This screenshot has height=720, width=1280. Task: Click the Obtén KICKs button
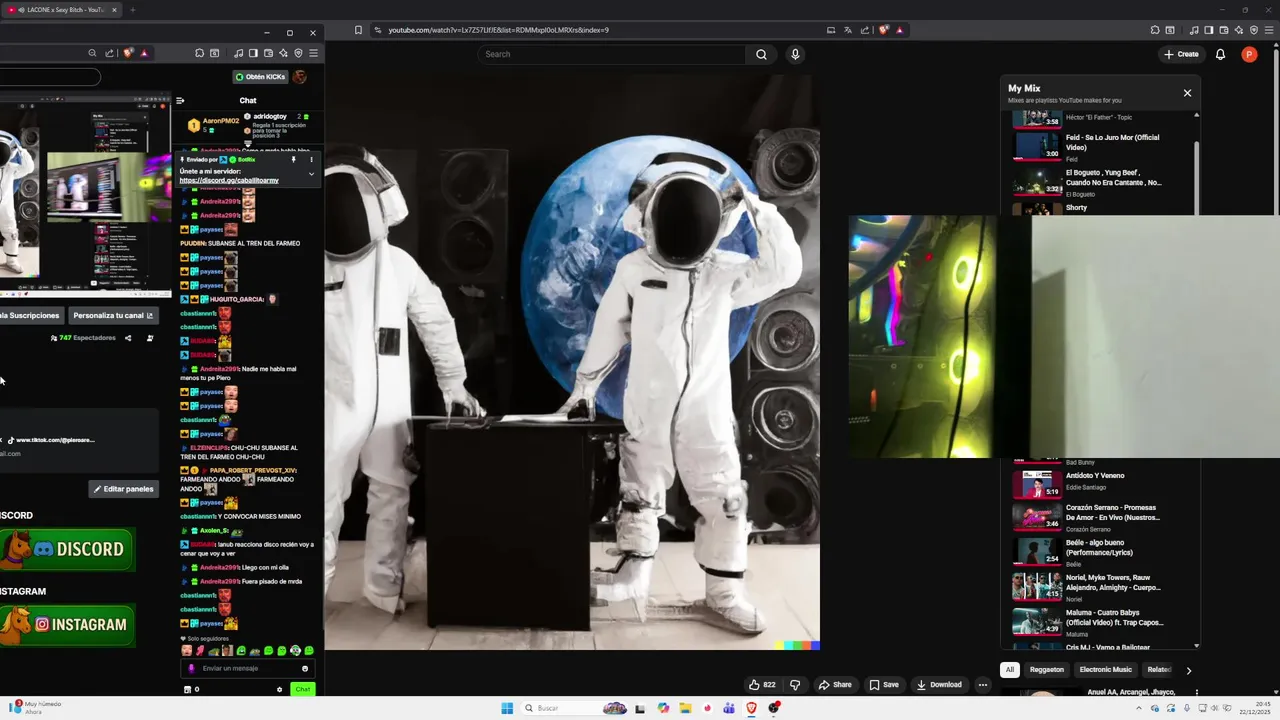pos(260,77)
